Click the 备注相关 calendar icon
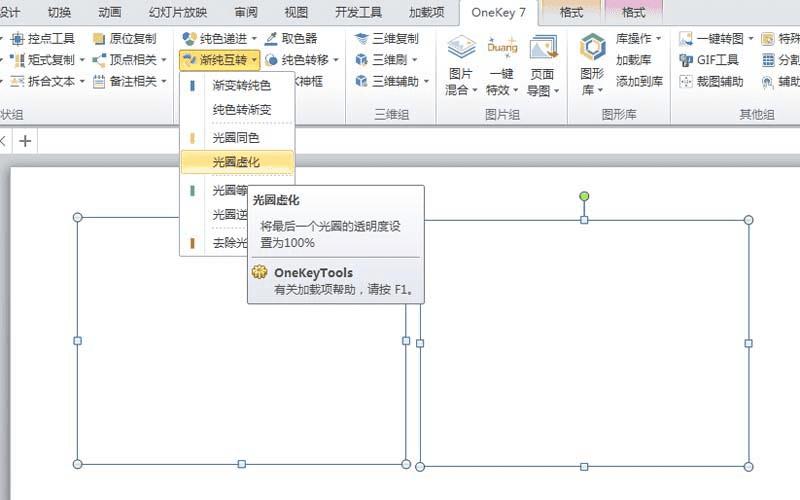 coord(99,82)
